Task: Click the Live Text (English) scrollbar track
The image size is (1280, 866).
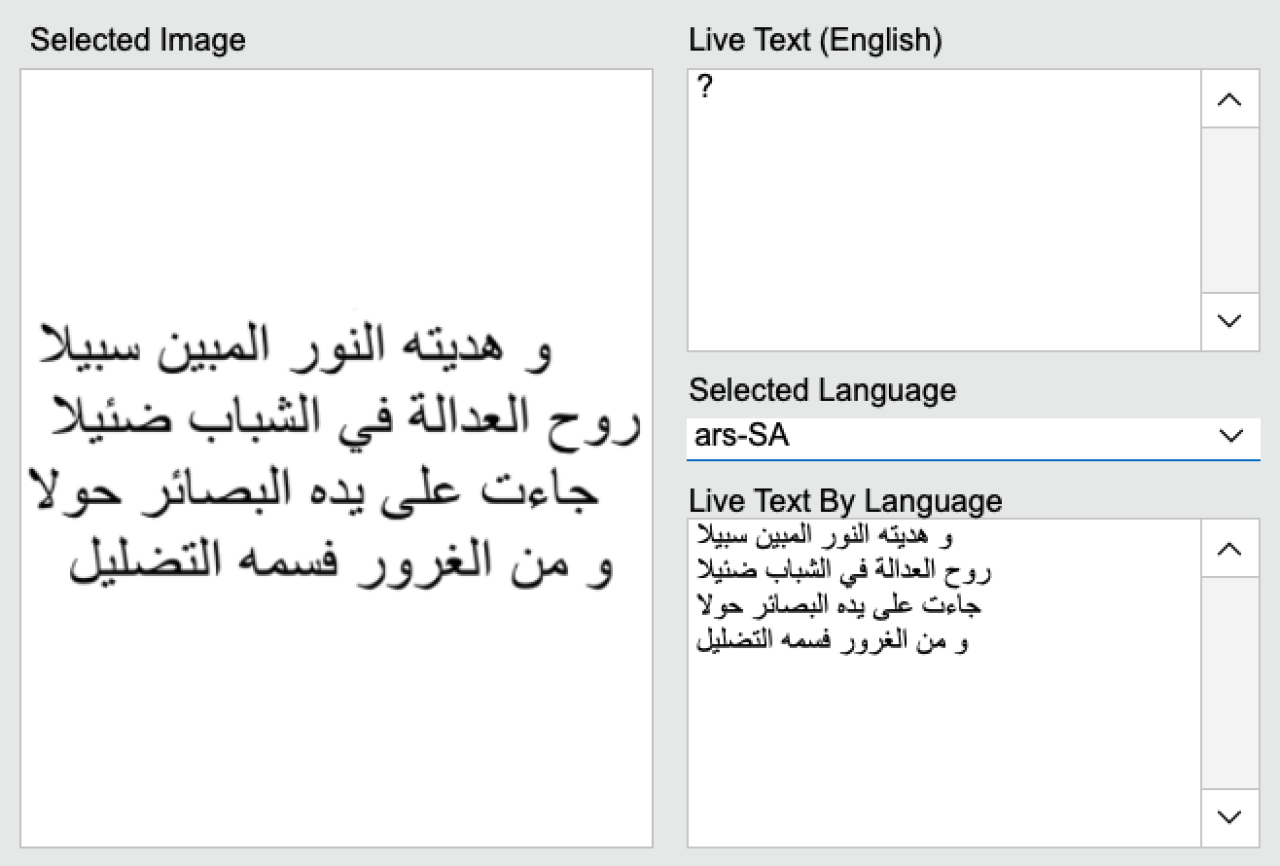Action: pyautogui.click(x=1230, y=210)
